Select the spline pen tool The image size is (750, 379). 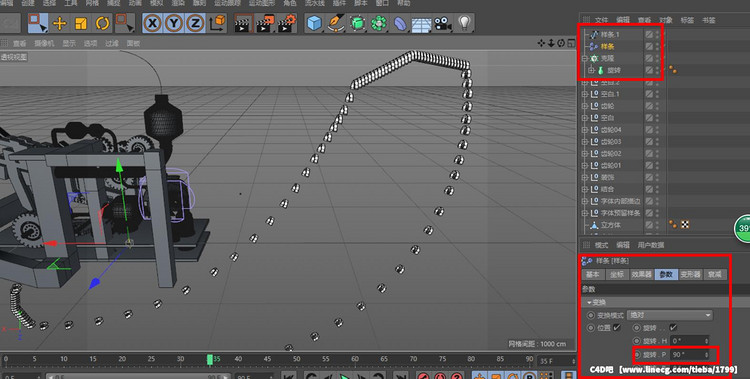(336, 23)
